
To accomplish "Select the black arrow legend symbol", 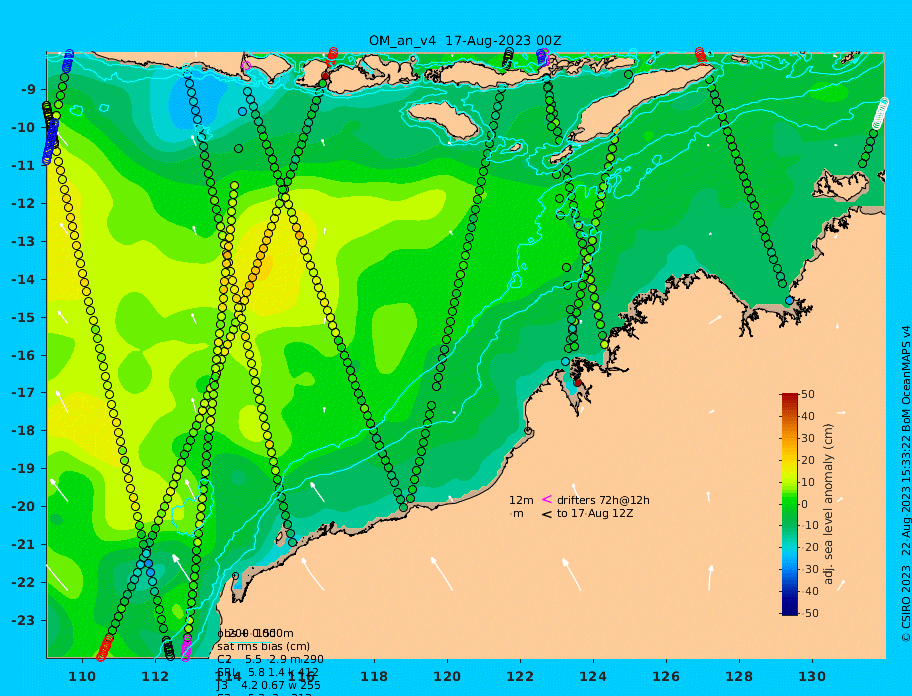I will (547, 514).
